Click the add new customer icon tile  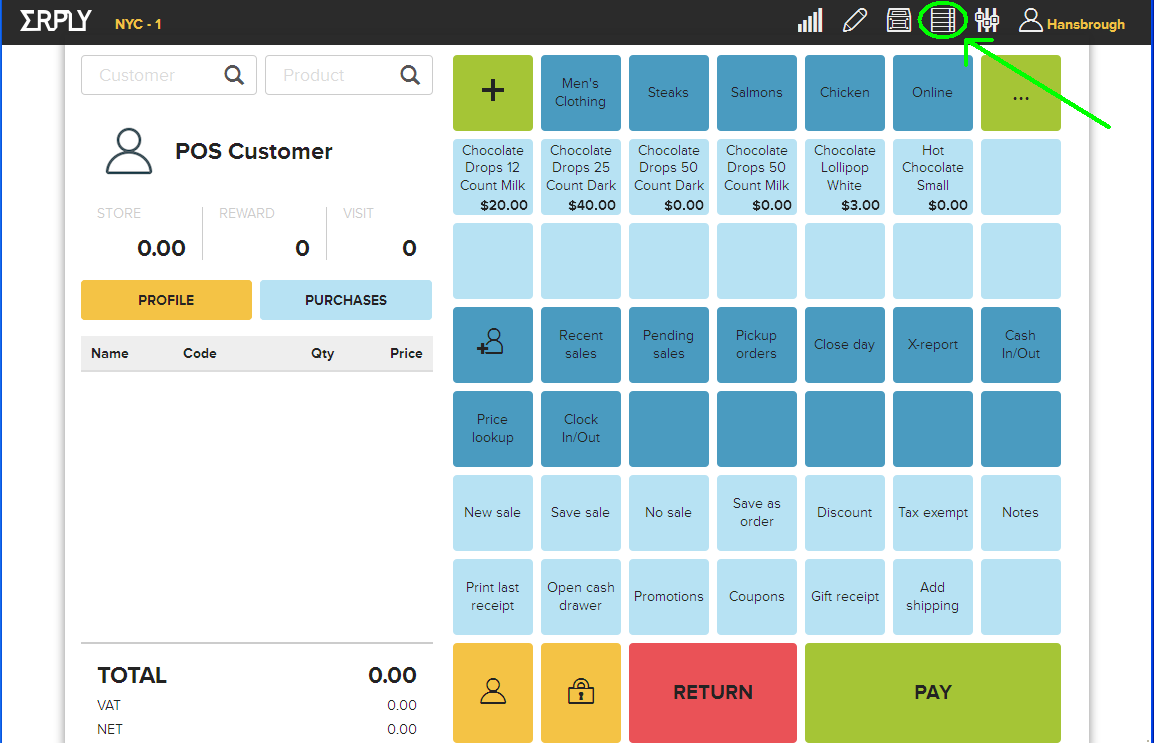492,344
